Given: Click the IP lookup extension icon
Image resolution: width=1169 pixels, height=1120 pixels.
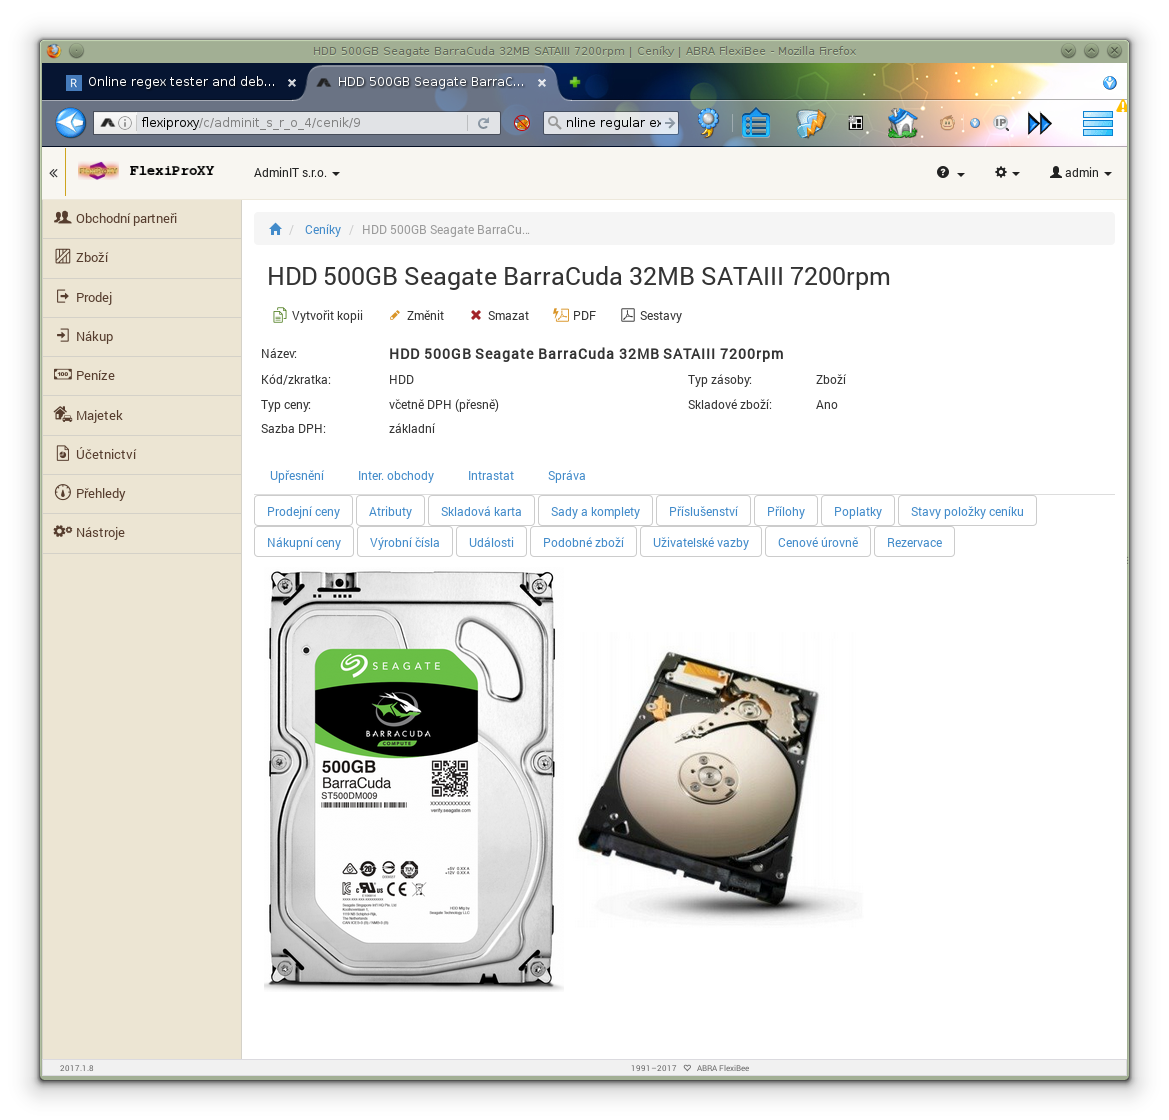Looking at the screenshot, I should click(1001, 123).
